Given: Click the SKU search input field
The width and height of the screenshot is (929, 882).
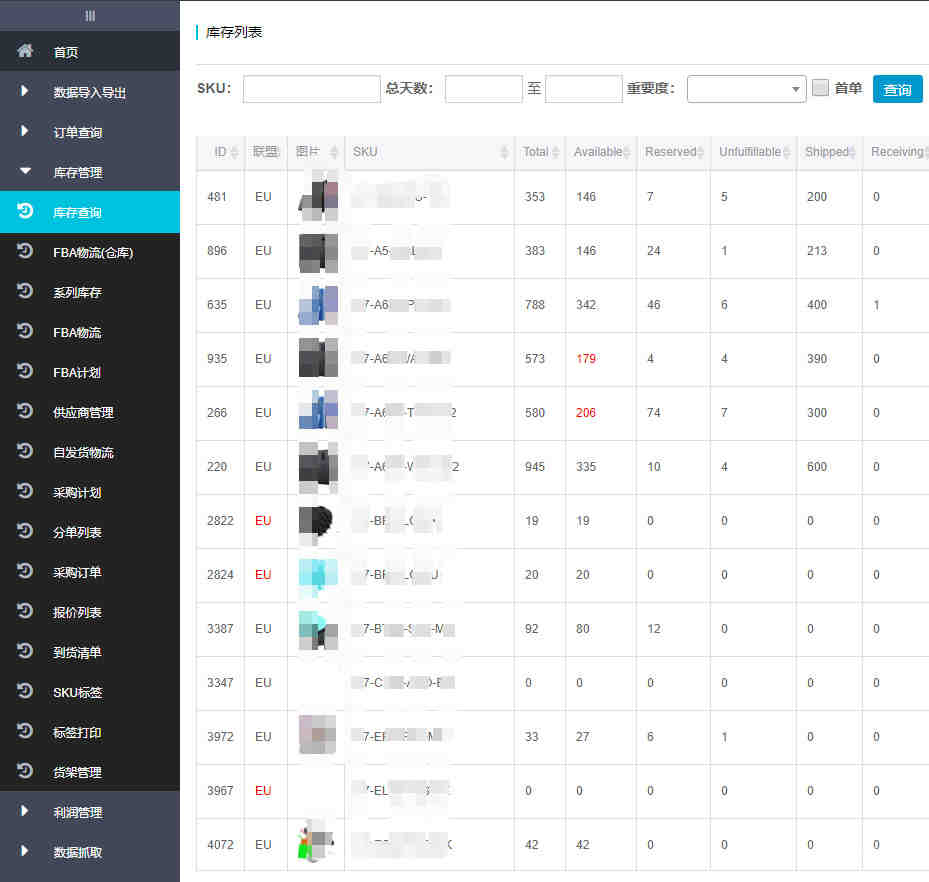Looking at the screenshot, I should tap(311, 89).
